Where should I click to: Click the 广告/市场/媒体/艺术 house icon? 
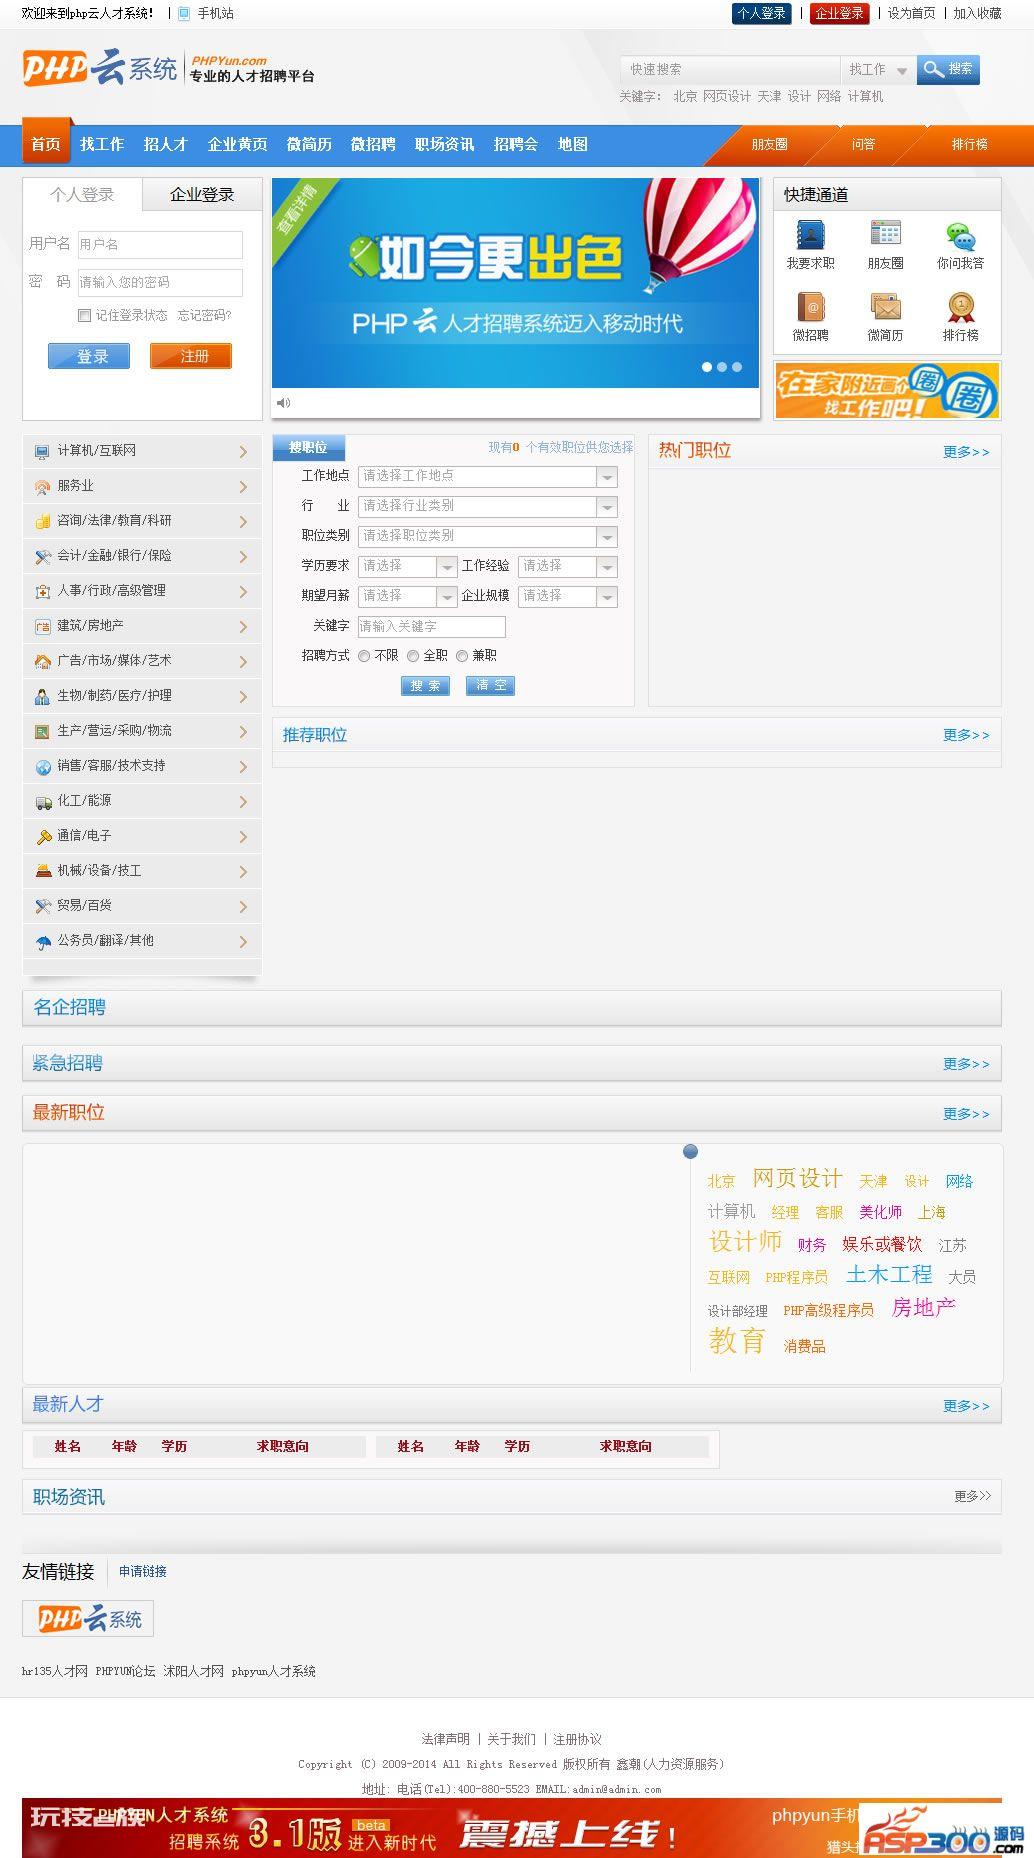tap(42, 662)
